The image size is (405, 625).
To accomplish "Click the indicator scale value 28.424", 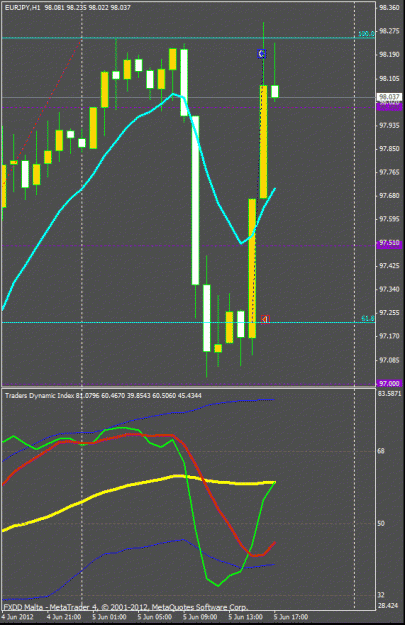I will tap(387, 605).
